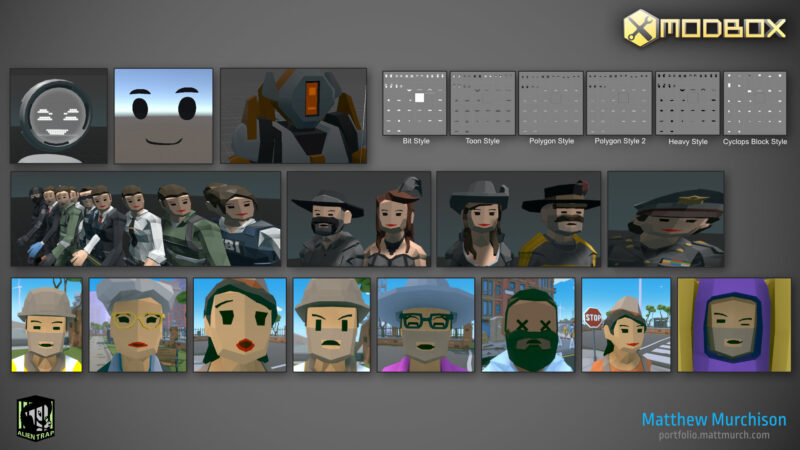Select the stop sign woman portrait
This screenshot has width=800, height=450.
[626, 324]
